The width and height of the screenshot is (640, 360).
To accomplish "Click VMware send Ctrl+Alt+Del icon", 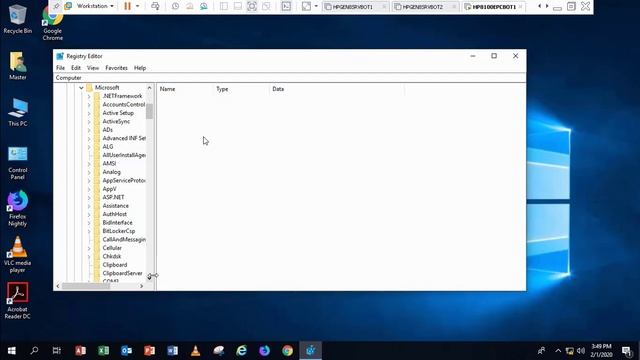I will coord(155,6).
